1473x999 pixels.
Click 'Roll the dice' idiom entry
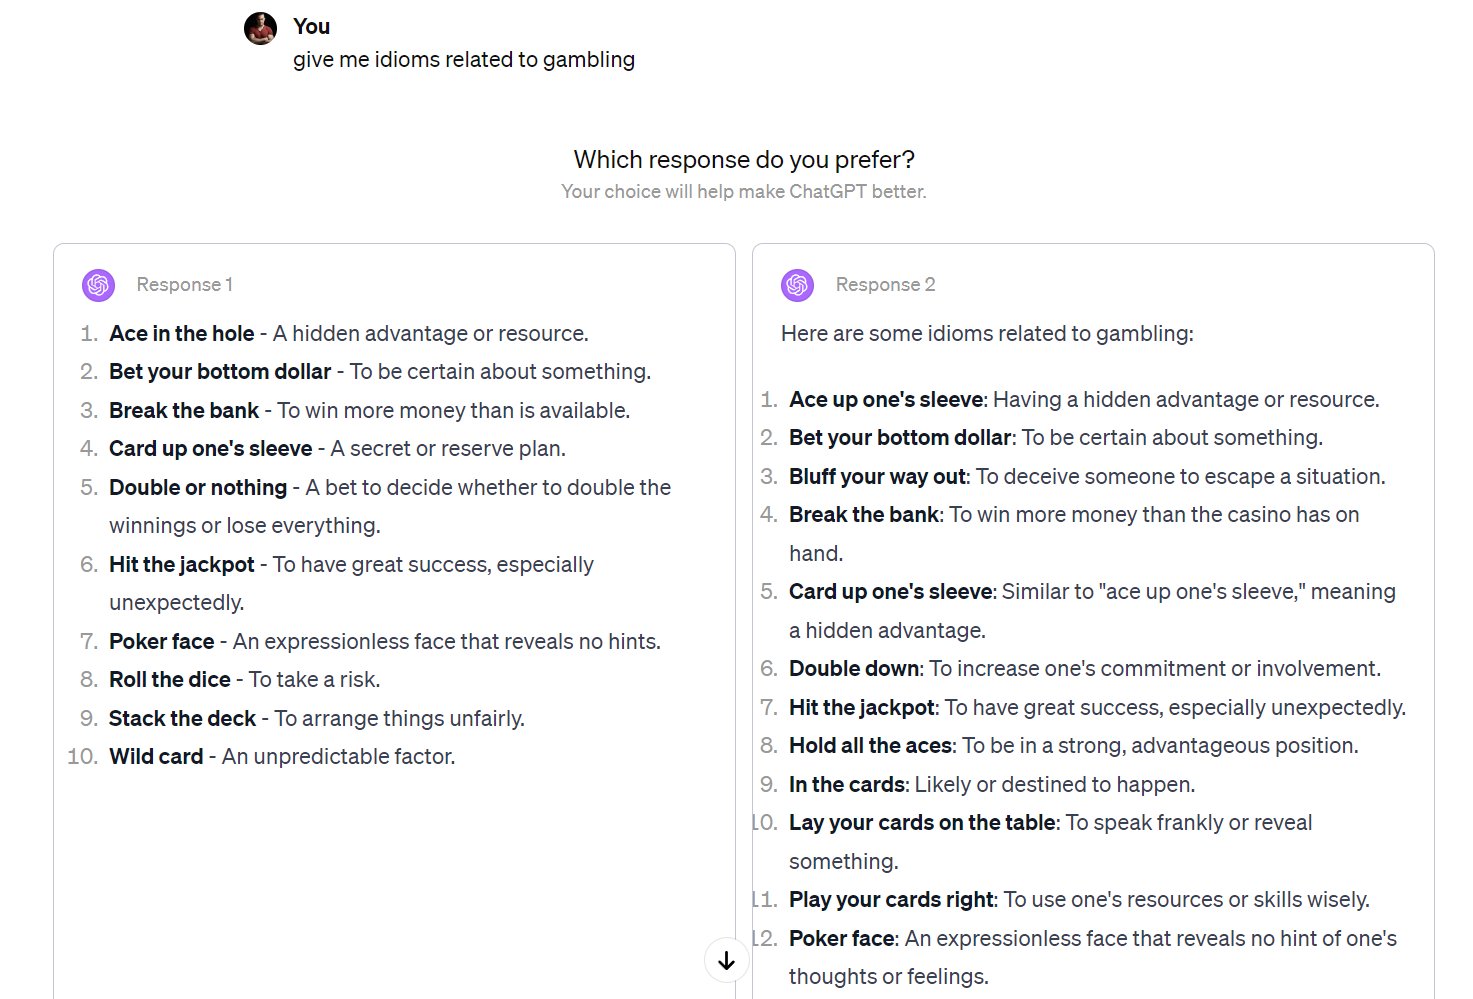coord(170,680)
